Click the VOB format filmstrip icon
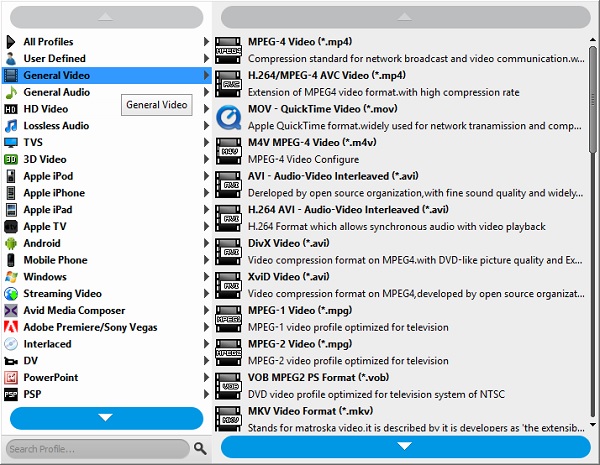This screenshot has width=600, height=465. tap(228, 386)
